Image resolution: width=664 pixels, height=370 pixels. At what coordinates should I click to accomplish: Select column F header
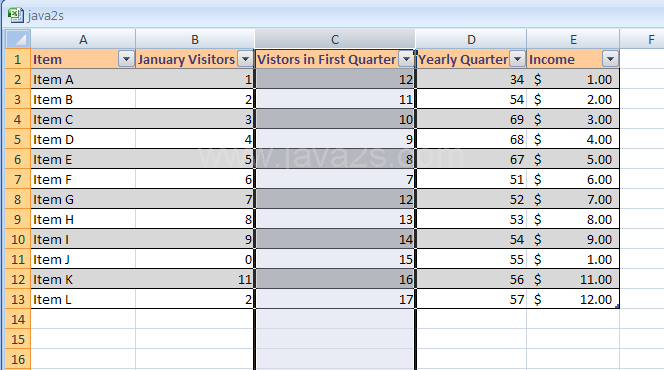pyautogui.click(x=642, y=39)
